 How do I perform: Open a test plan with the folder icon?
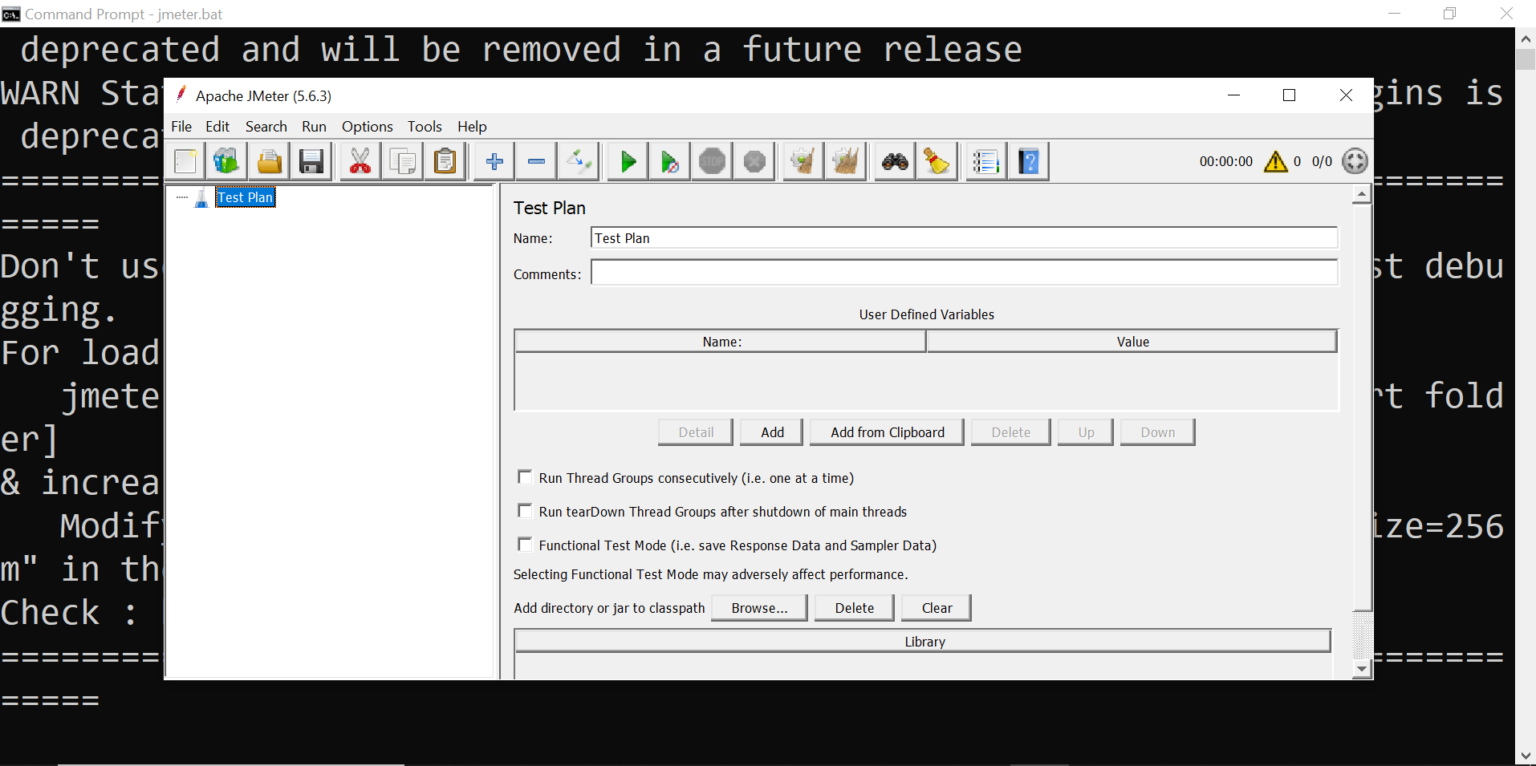click(268, 160)
